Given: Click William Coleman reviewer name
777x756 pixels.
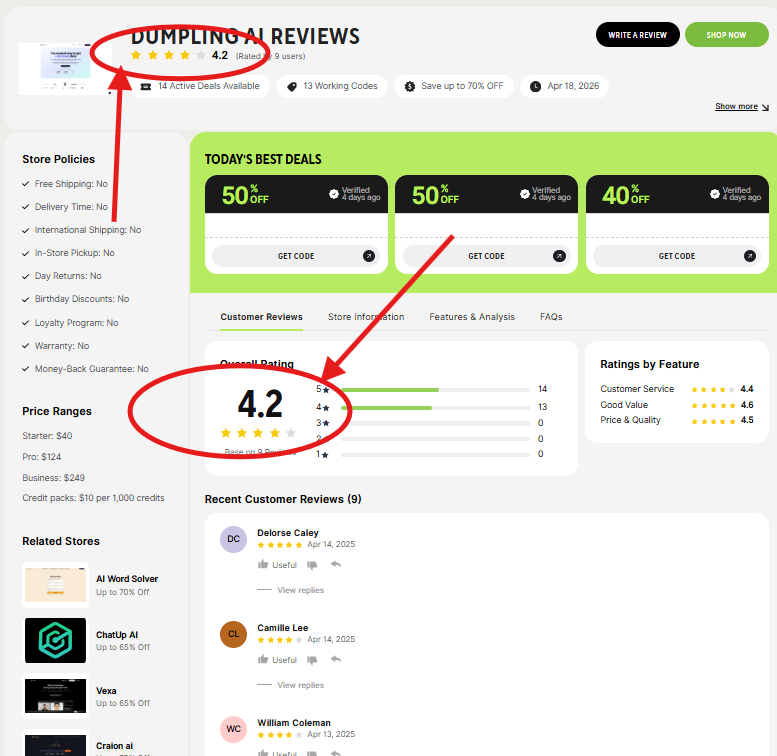Looking at the screenshot, I should [294, 723].
